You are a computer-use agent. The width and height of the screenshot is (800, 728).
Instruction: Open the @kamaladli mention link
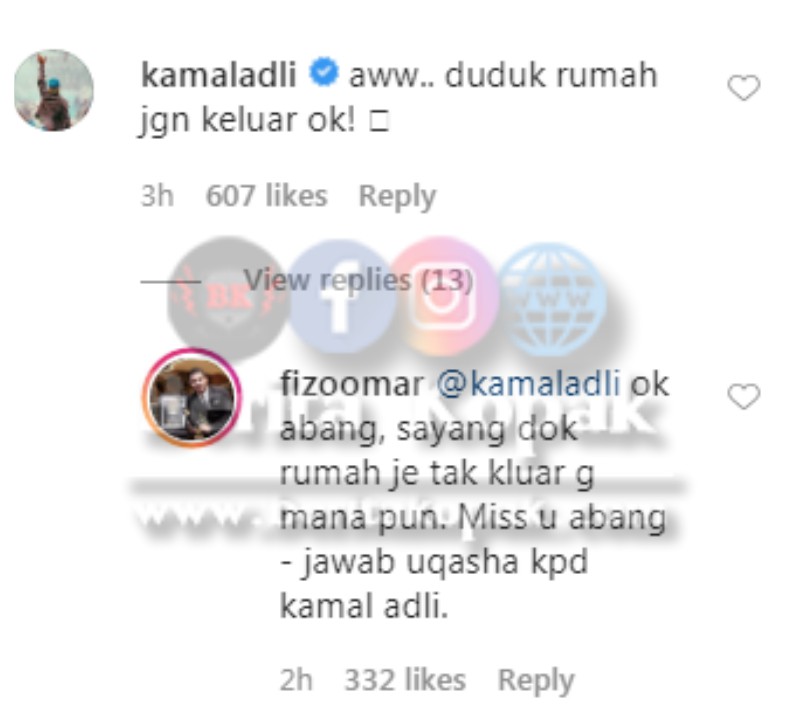[x=529, y=384]
